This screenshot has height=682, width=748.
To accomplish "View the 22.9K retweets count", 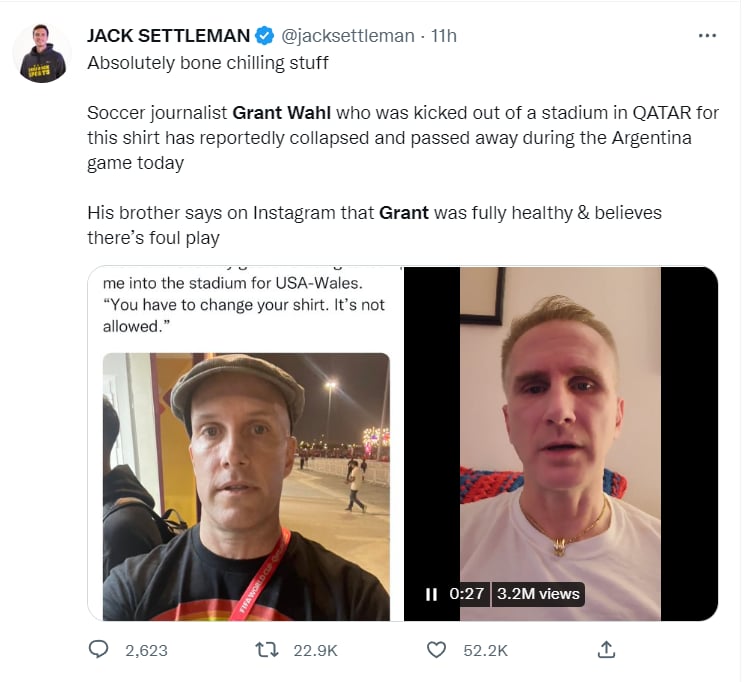I will tap(315, 651).
